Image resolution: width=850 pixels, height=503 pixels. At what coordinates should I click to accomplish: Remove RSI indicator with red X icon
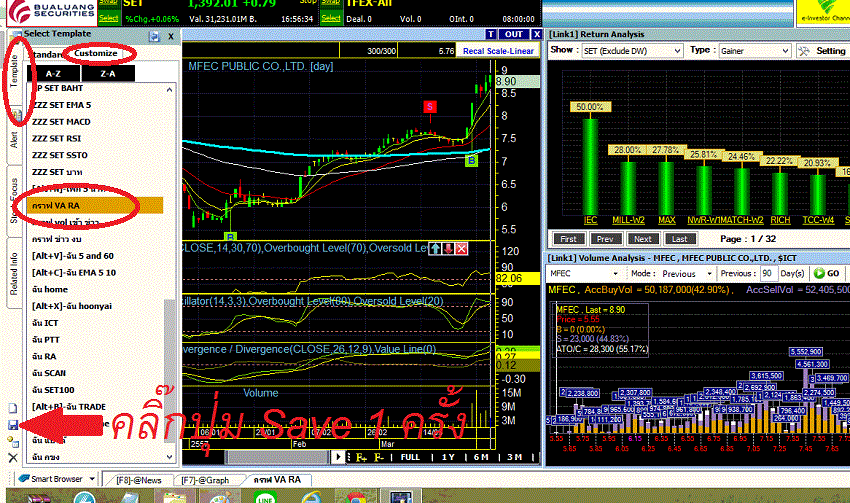click(461, 249)
